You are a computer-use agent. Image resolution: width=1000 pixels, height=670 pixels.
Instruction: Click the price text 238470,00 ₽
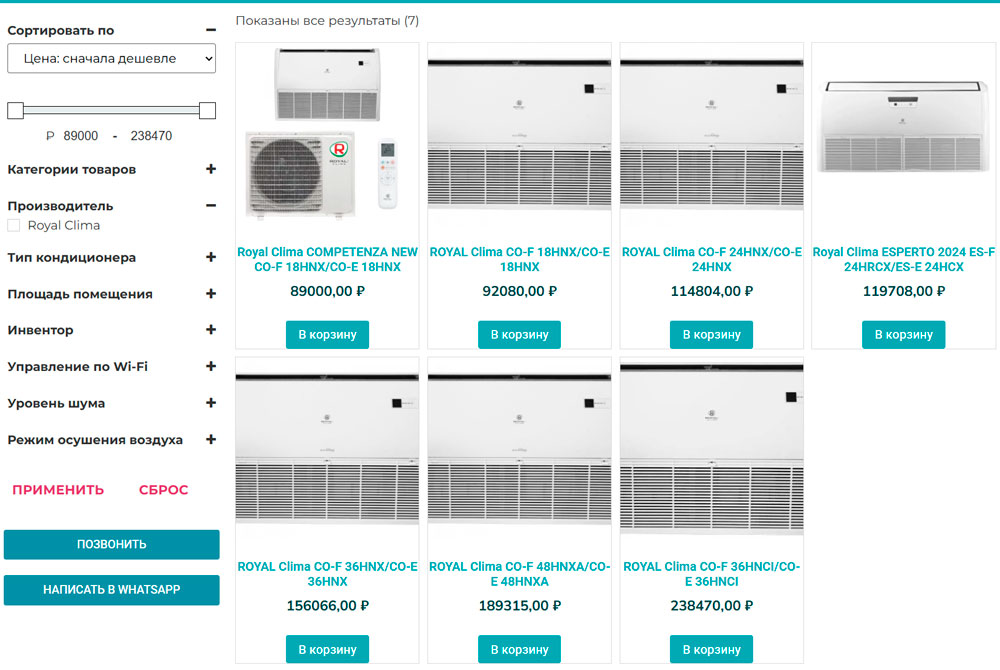(x=712, y=606)
